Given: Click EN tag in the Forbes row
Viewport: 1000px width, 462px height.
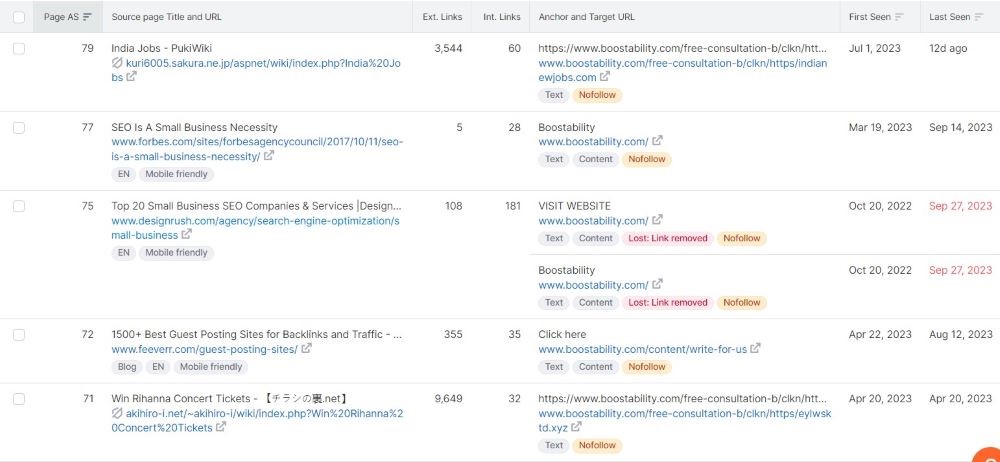Looking at the screenshot, I should pos(123,174).
